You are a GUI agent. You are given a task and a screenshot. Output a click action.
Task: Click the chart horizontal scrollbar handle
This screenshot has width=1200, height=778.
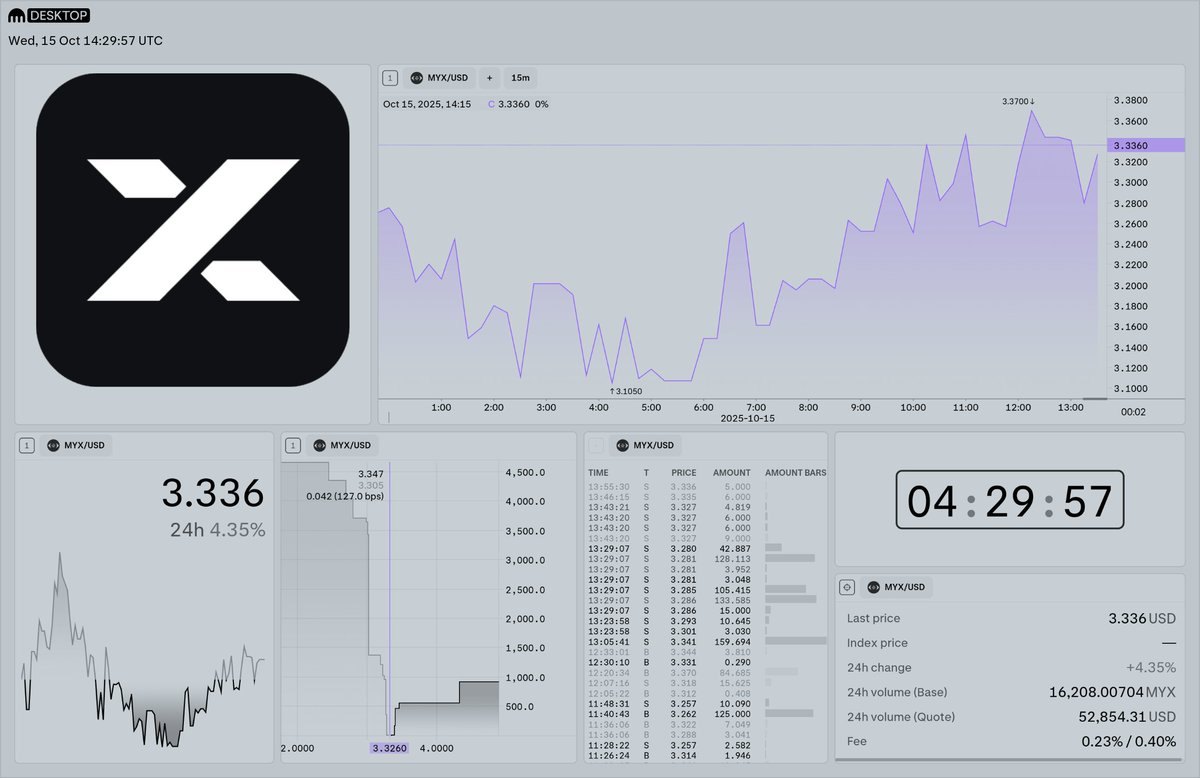pyautogui.click(x=1095, y=399)
